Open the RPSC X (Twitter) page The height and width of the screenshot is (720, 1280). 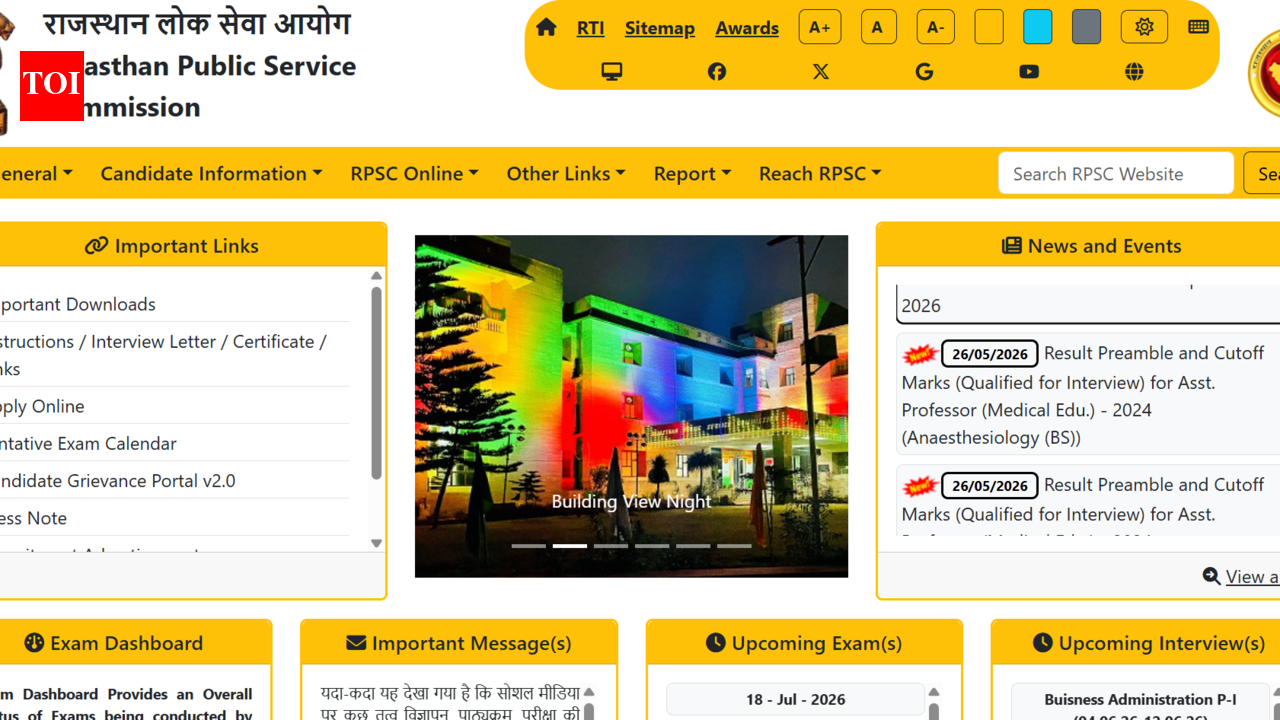click(x=821, y=72)
